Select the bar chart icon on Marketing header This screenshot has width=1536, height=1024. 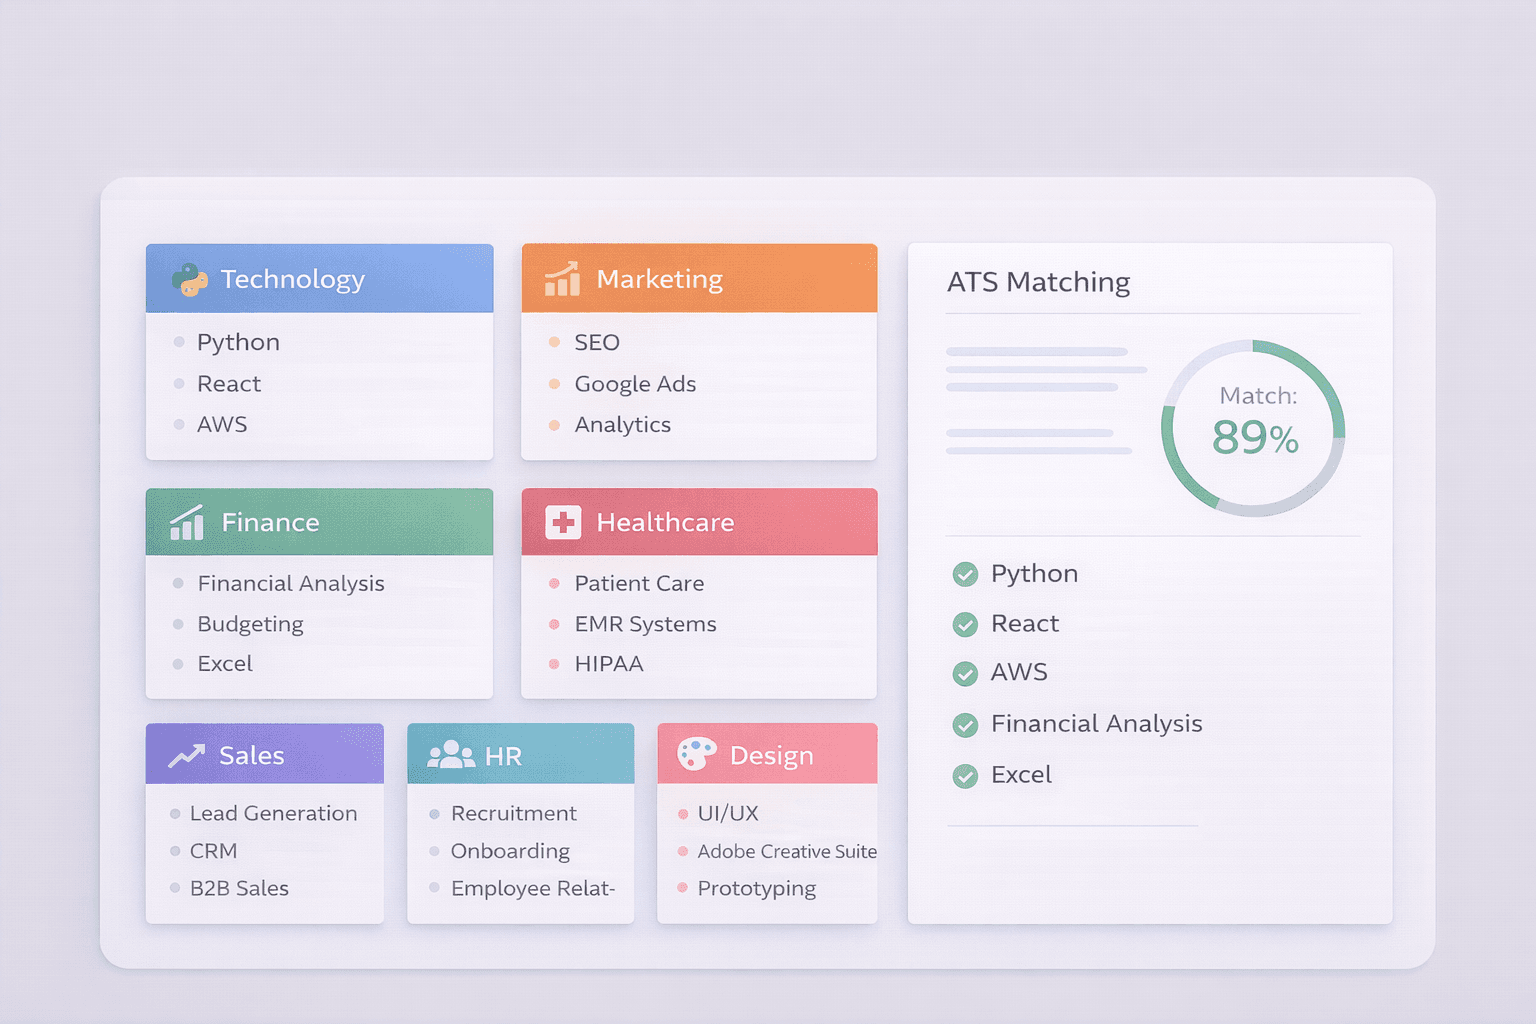[x=561, y=279]
